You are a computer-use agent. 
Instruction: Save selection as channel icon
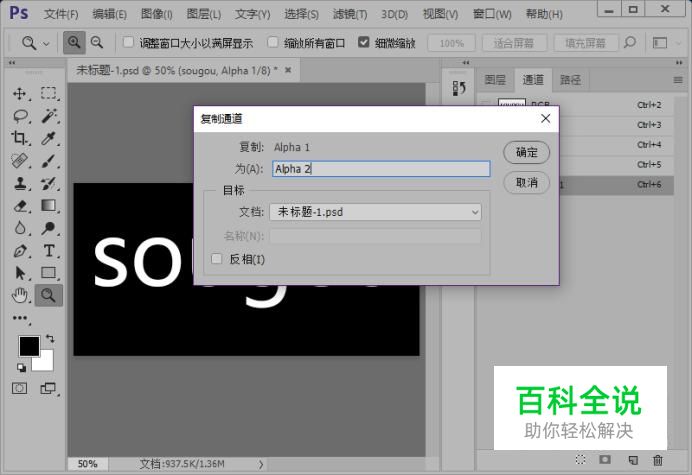(605, 460)
